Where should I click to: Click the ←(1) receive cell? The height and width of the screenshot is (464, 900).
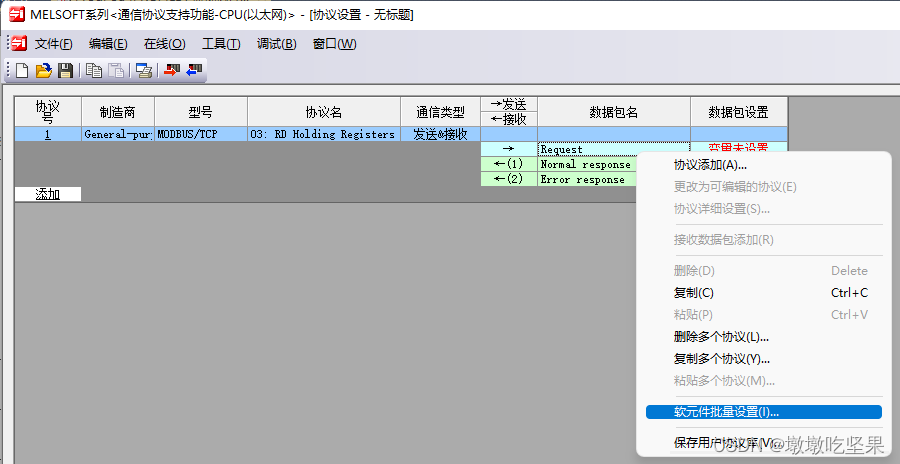pyautogui.click(x=509, y=164)
